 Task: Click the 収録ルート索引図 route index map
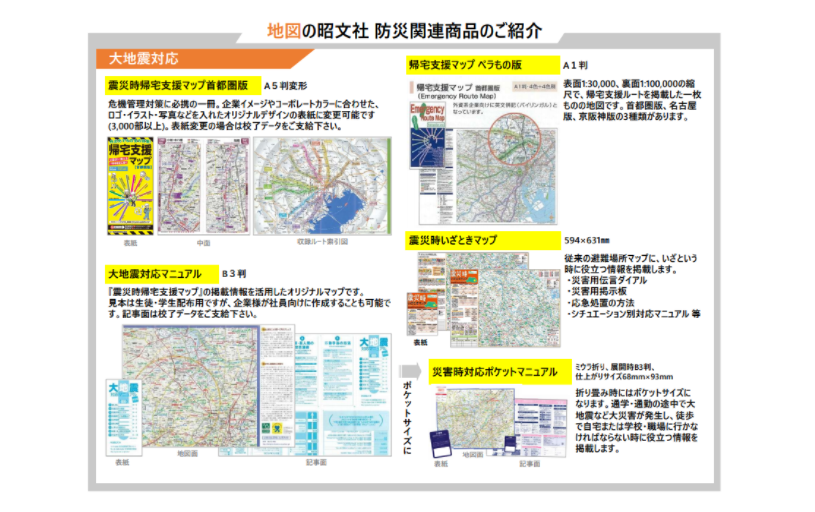point(322,186)
